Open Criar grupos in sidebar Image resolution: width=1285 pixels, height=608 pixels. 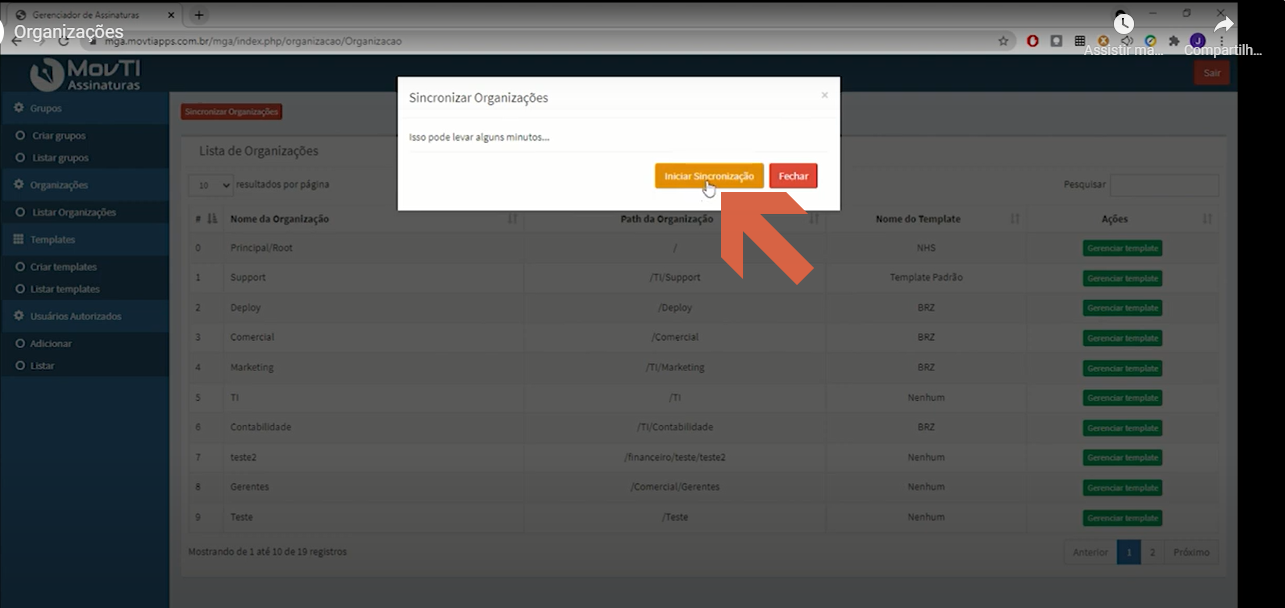(59, 135)
